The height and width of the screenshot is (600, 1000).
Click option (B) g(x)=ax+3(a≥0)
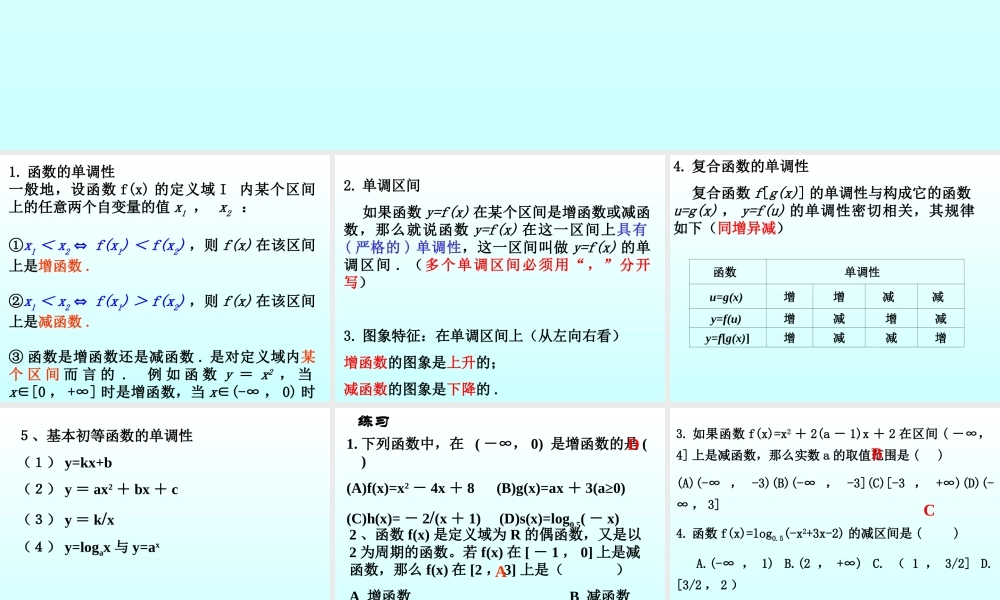pyautogui.click(x=561, y=488)
